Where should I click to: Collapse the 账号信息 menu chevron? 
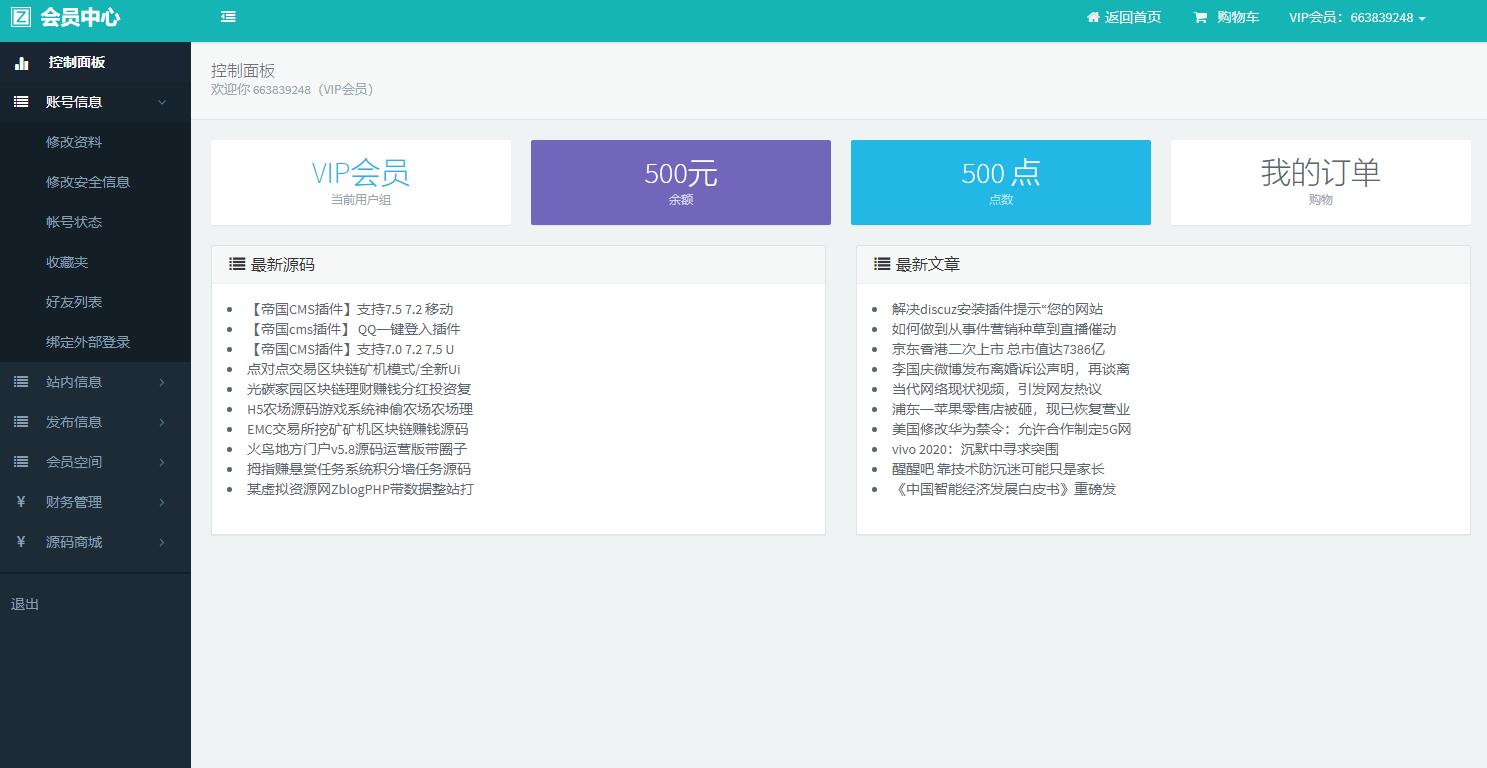(162, 102)
